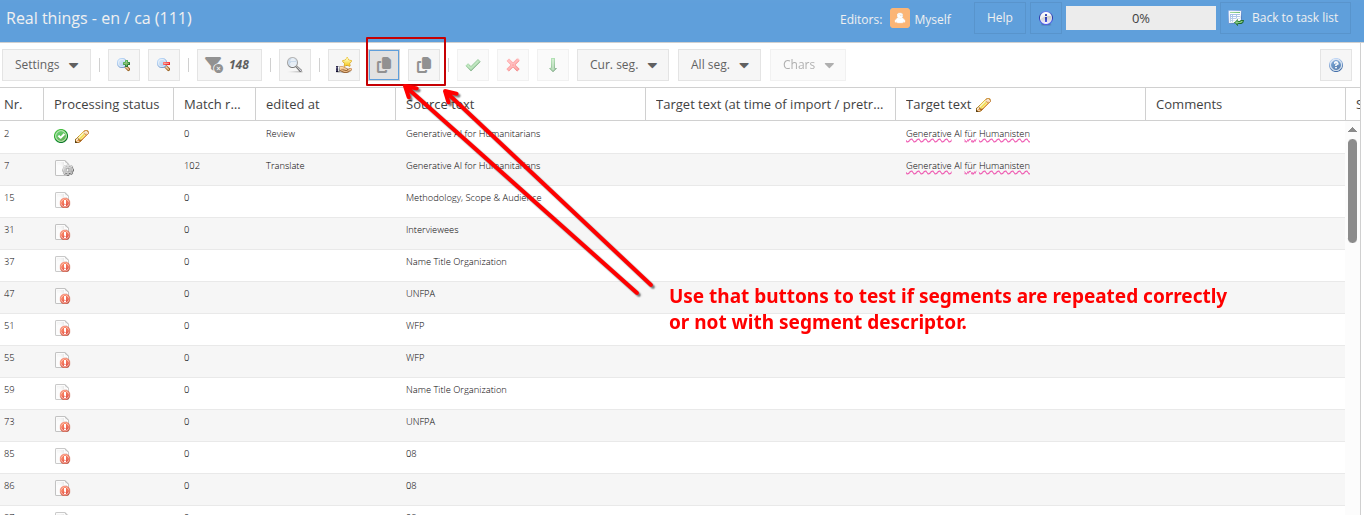Click the Processing status column header
The image size is (1364, 515).
click(107, 104)
